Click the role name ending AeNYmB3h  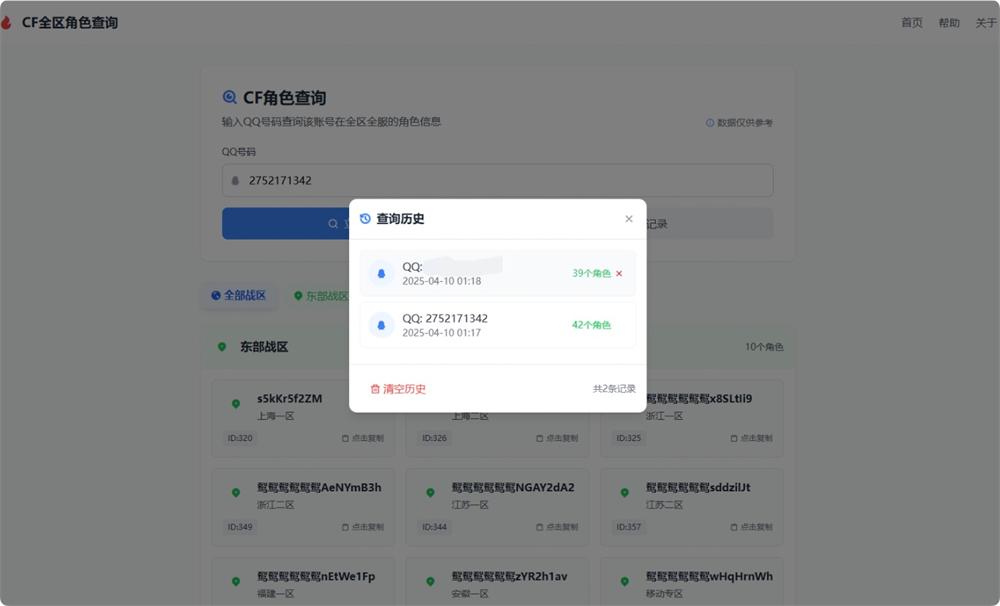pyautogui.click(x=320, y=487)
